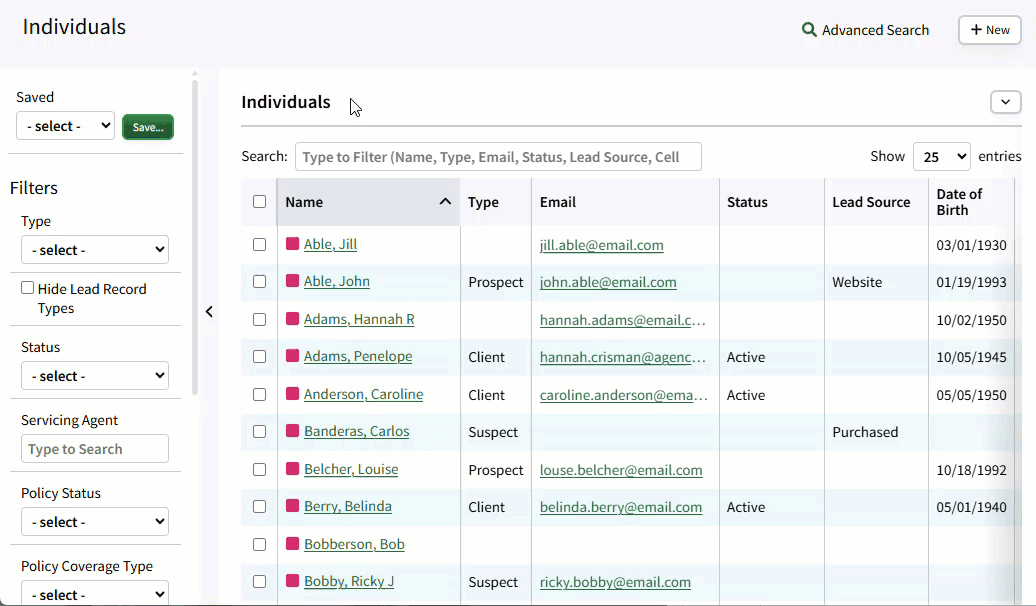Open the Policy Status dropdown
The width and height of the screenshot is (1036, 606).
pyautogui.click(x=94, y=521)
